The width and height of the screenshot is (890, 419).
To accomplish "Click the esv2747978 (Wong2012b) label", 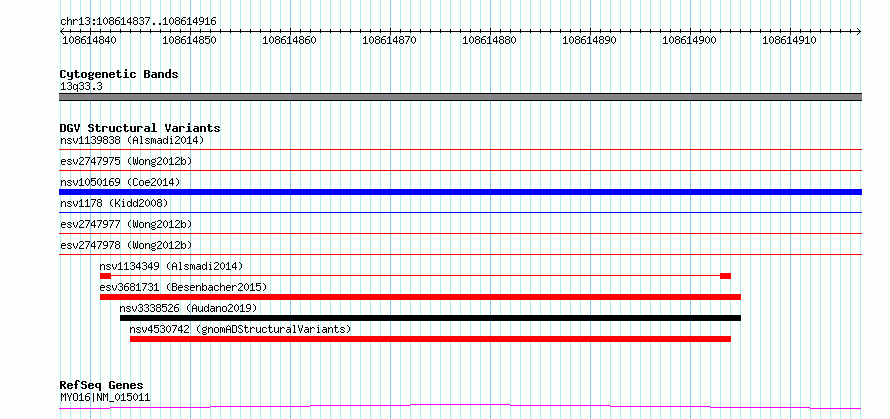I will (126, 245).
